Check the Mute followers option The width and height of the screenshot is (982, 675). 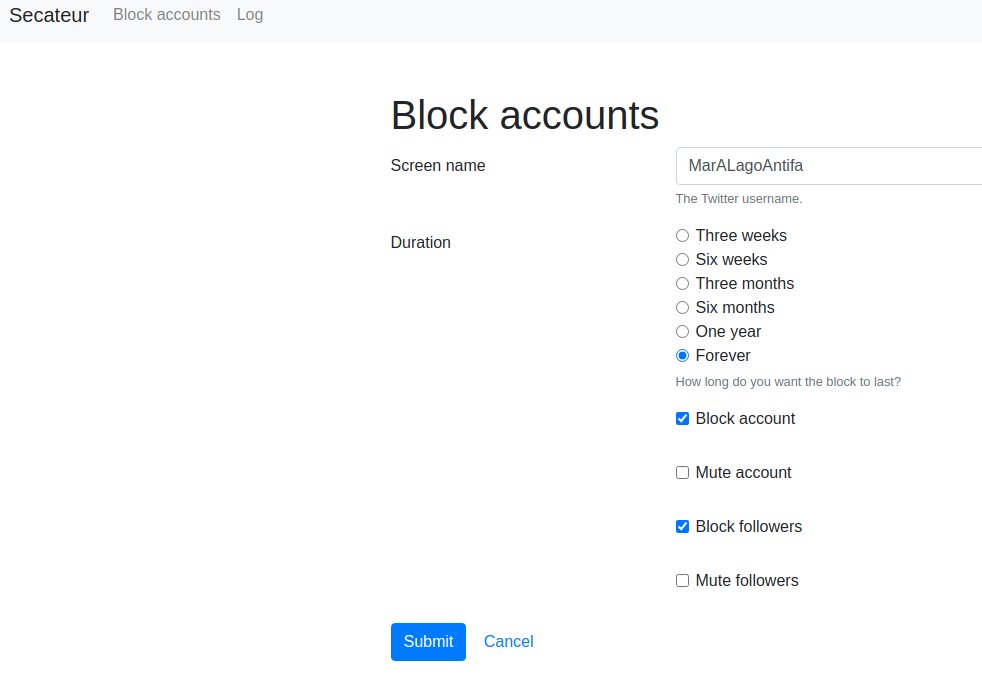(683, 580)
